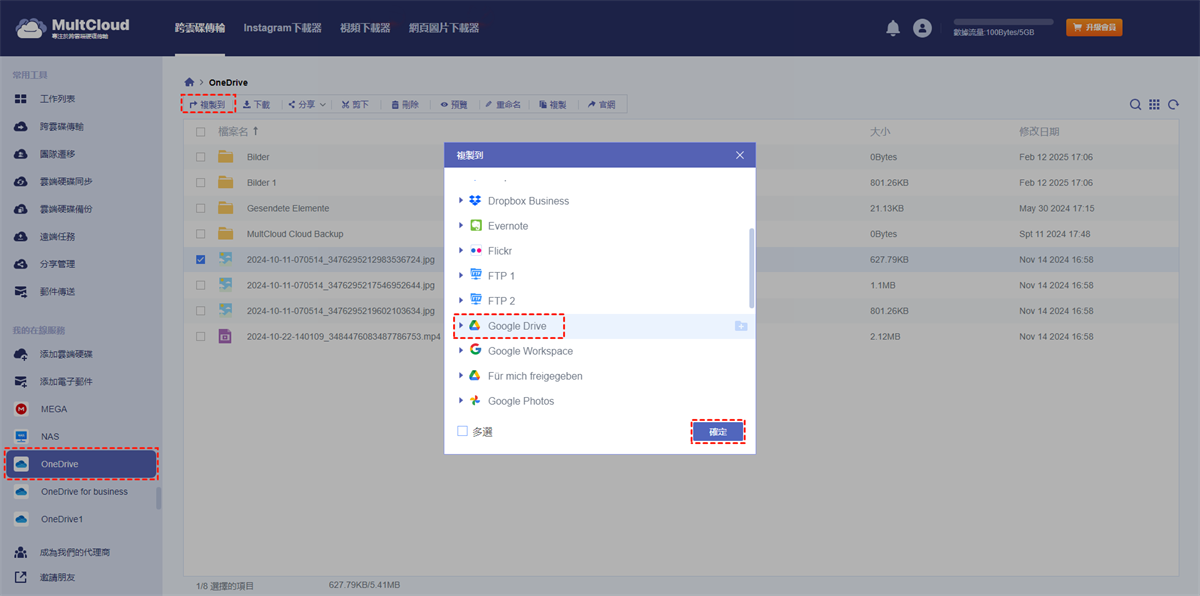Viewport: 1200px width, 596px height.
Task: Expand the Evernote tree node
Action: click(x=461, y=226)
